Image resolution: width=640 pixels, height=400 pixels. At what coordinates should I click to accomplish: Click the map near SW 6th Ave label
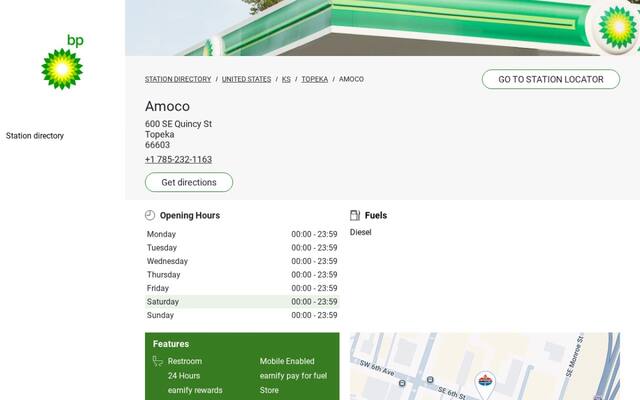377,368
